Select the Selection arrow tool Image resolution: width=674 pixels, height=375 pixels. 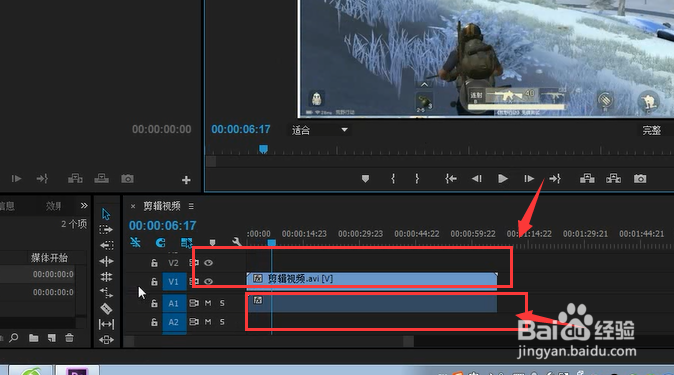tap(106, 214)
